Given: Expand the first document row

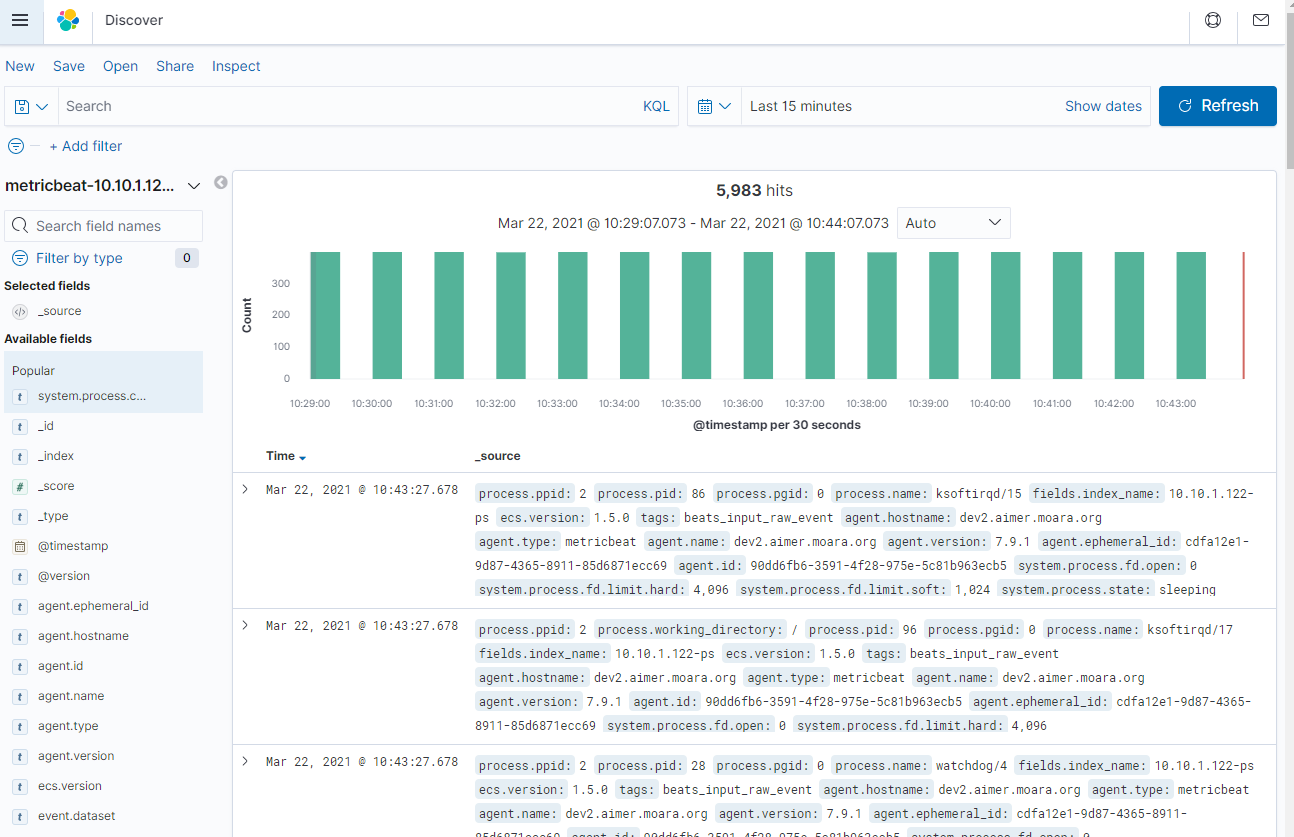Looking at the screenshot, I should click(x=245, y=489).
